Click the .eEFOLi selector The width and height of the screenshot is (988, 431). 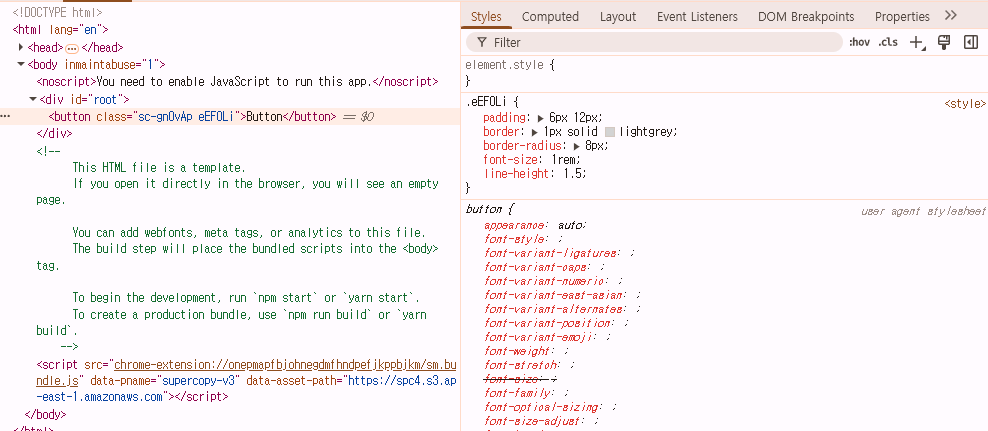[488, 101]
